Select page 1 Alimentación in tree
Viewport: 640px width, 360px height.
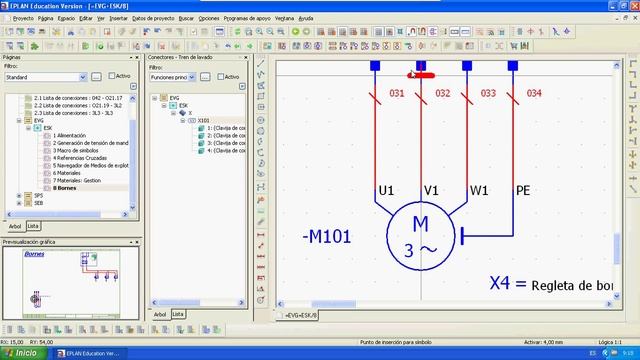click(69, 136)
